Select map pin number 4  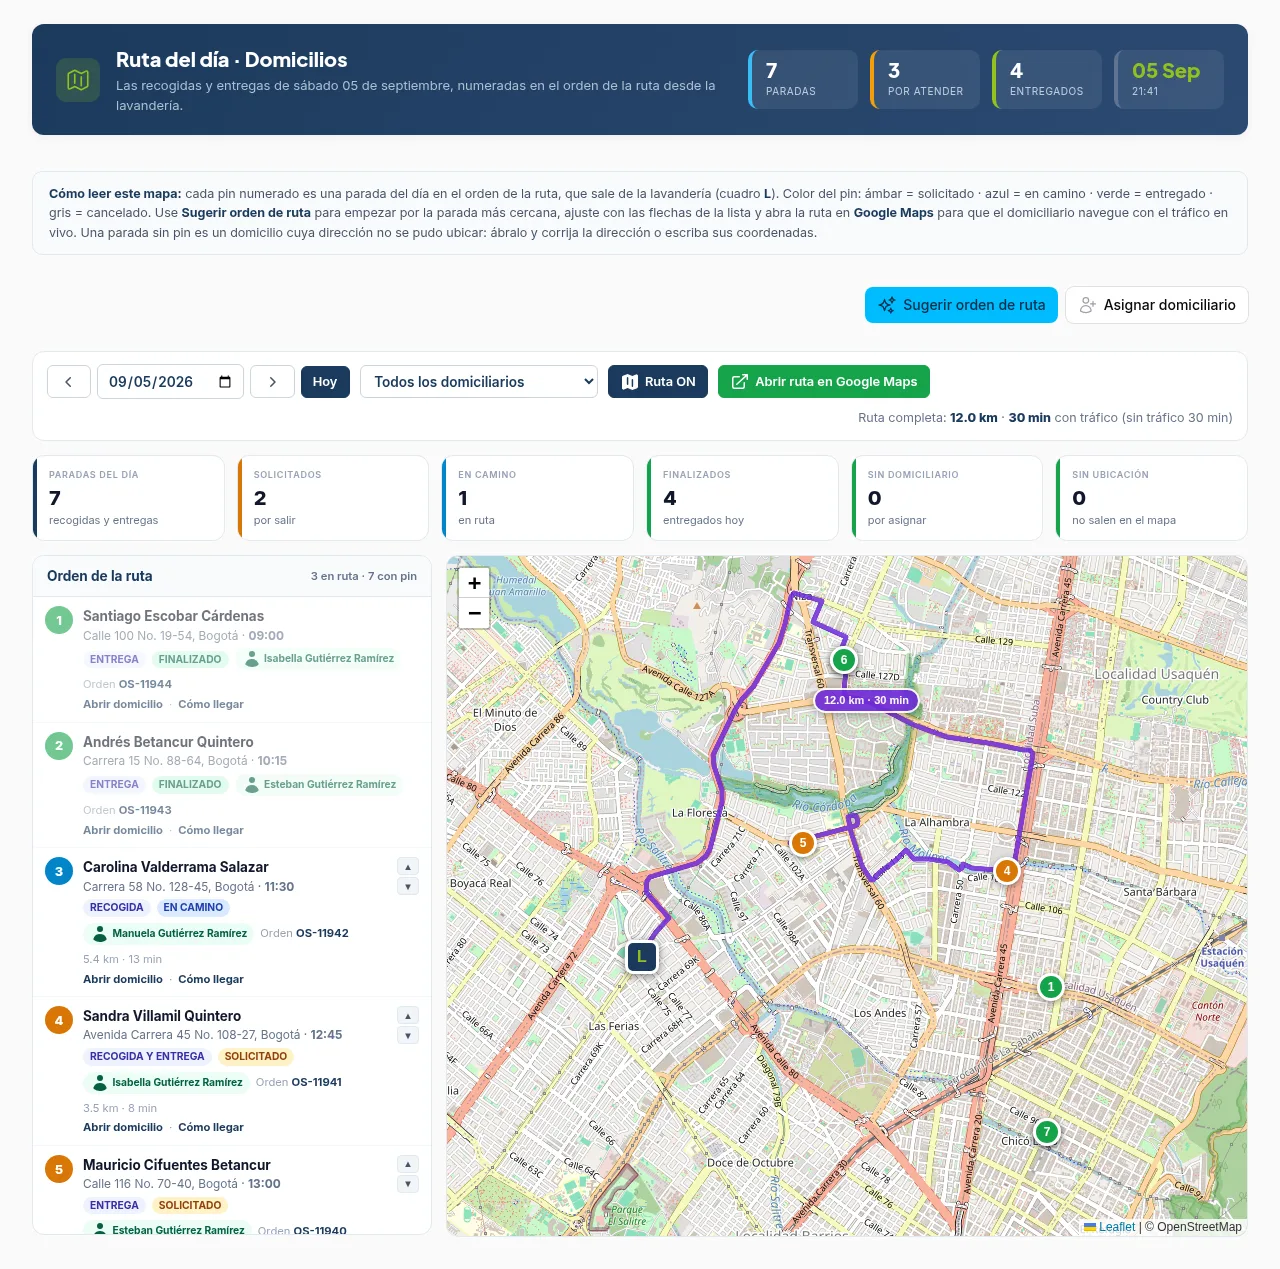(x=1007, y=871)
